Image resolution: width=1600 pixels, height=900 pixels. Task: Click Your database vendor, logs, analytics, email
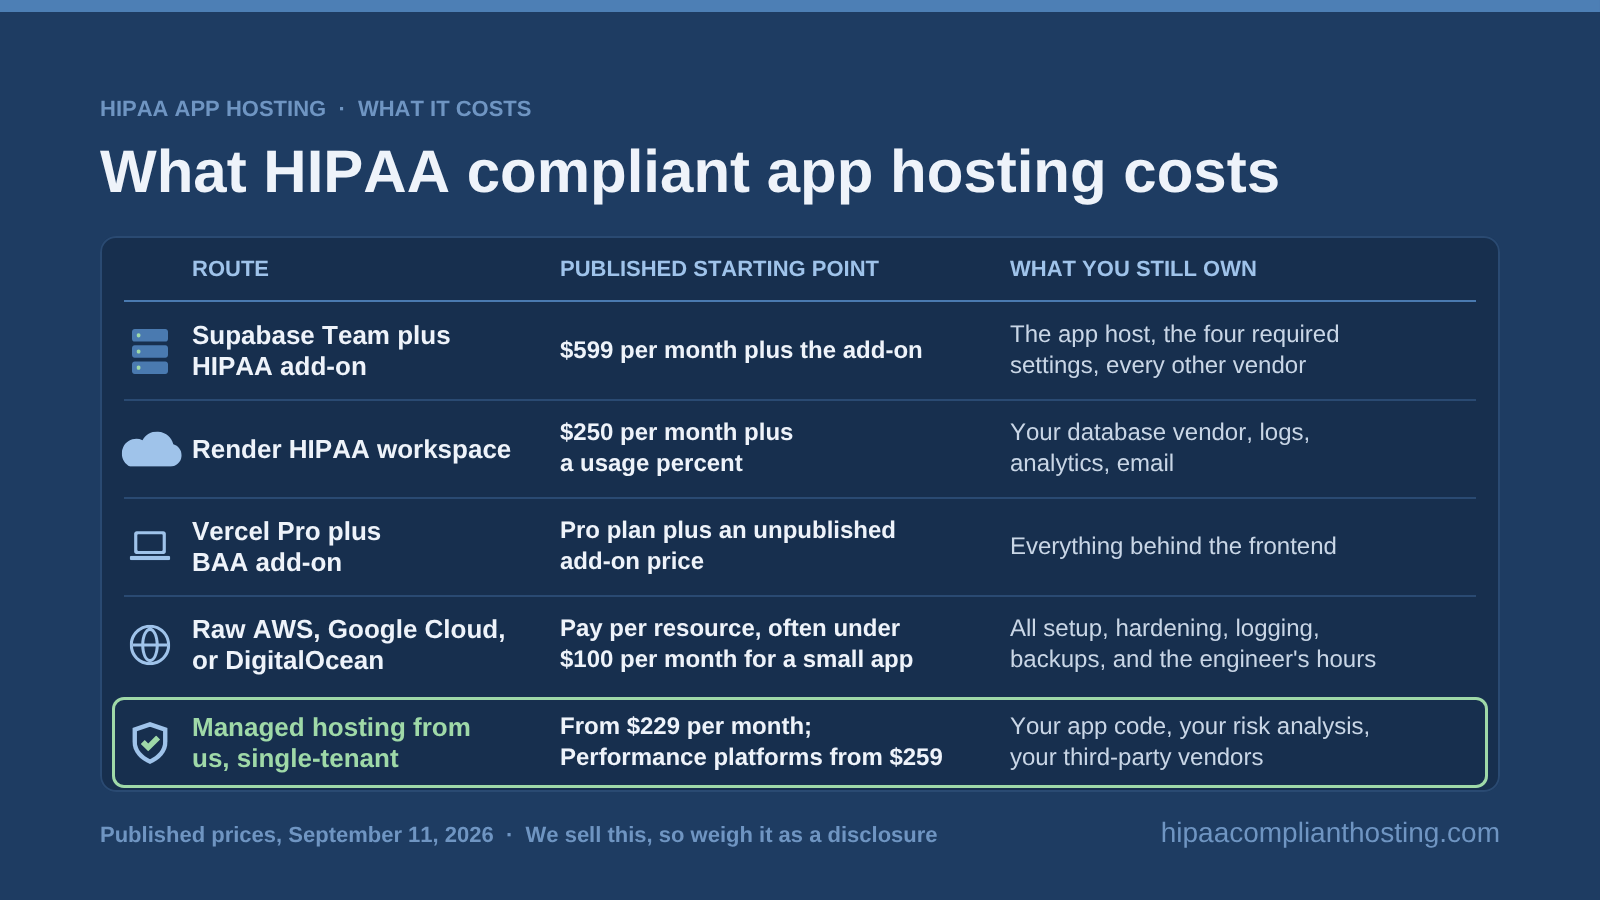click(1160, 448)
